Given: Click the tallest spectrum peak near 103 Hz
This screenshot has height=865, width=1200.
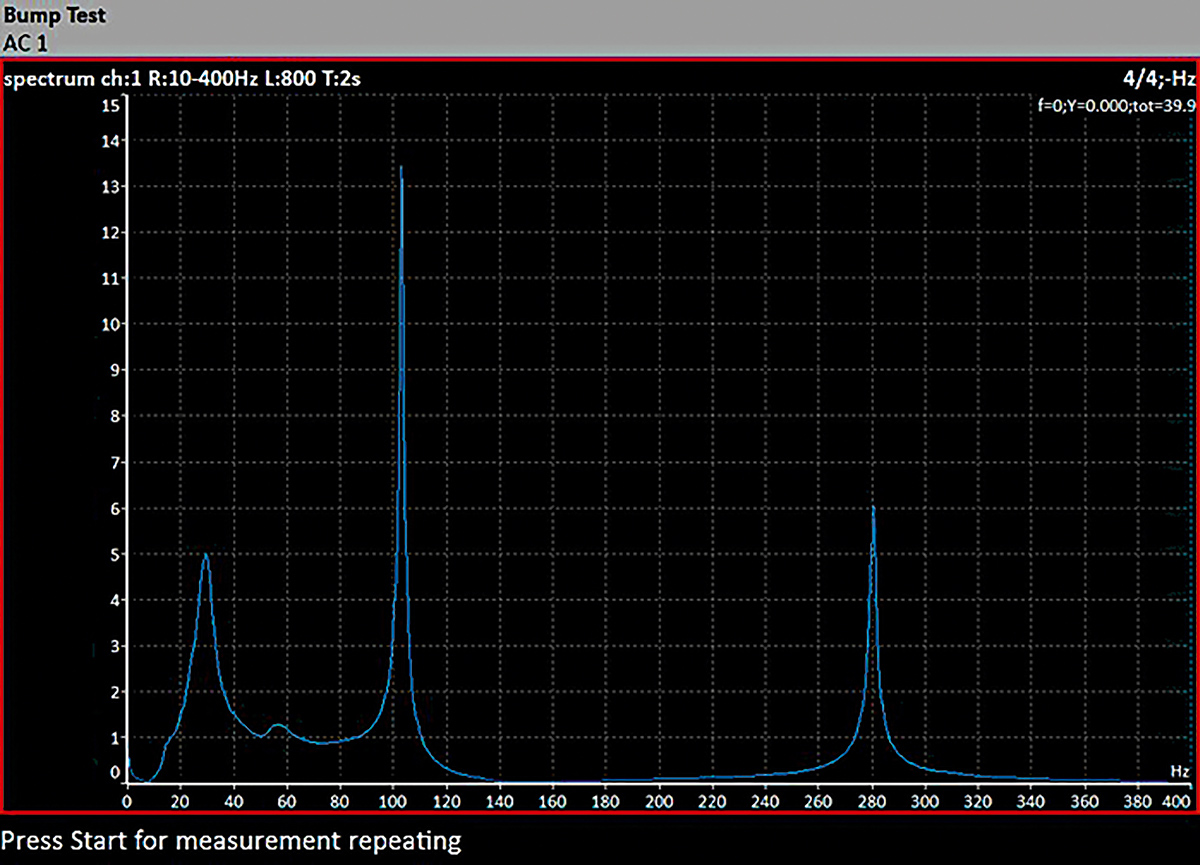Looking at the screenshot, I should 401,169.
